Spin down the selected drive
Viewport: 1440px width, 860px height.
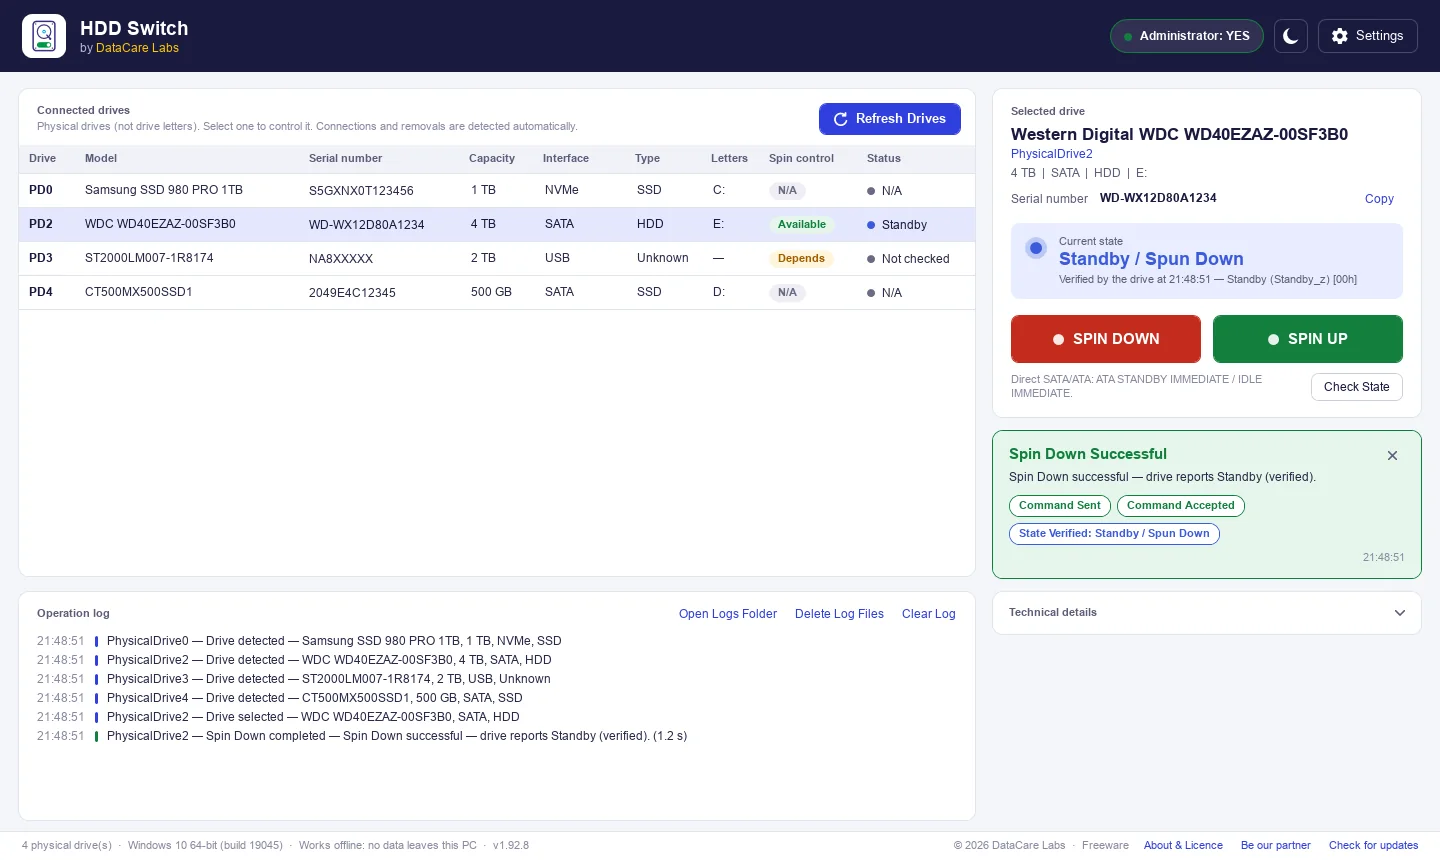coord(1106,339)
